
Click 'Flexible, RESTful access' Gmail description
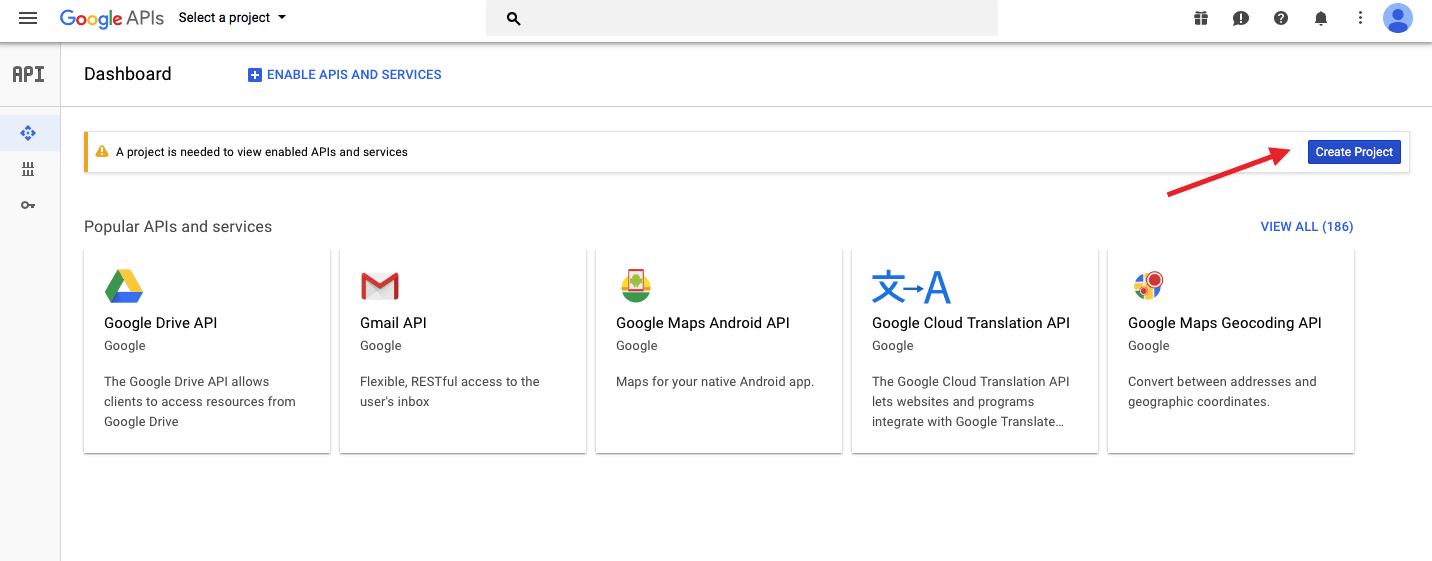(x=450, y=392)
